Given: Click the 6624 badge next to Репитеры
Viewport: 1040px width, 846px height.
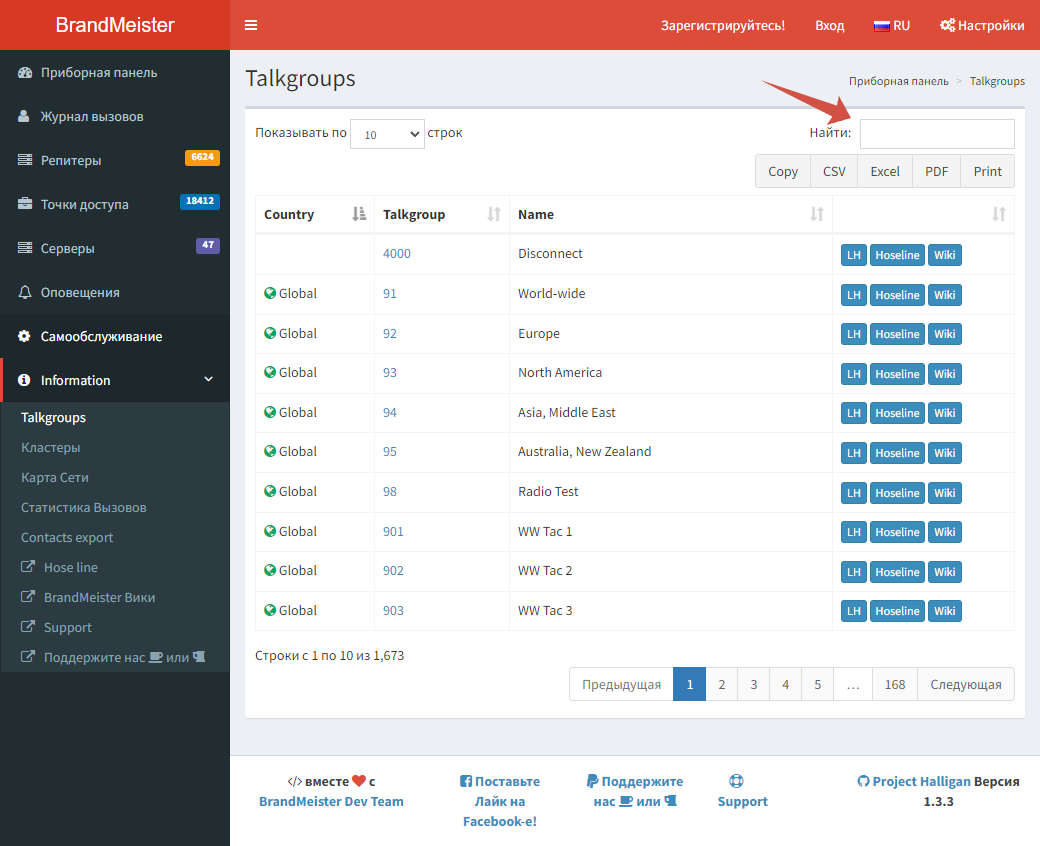Looking at the screenshot, I should pos(202,158).
